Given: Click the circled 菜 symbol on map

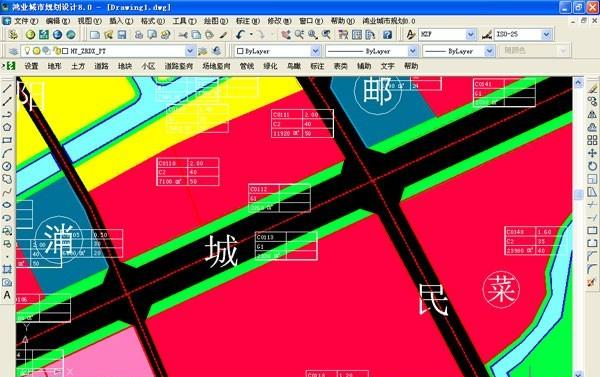Looking at the screenshot, I should pyautogui.click(x=501, y=289).
